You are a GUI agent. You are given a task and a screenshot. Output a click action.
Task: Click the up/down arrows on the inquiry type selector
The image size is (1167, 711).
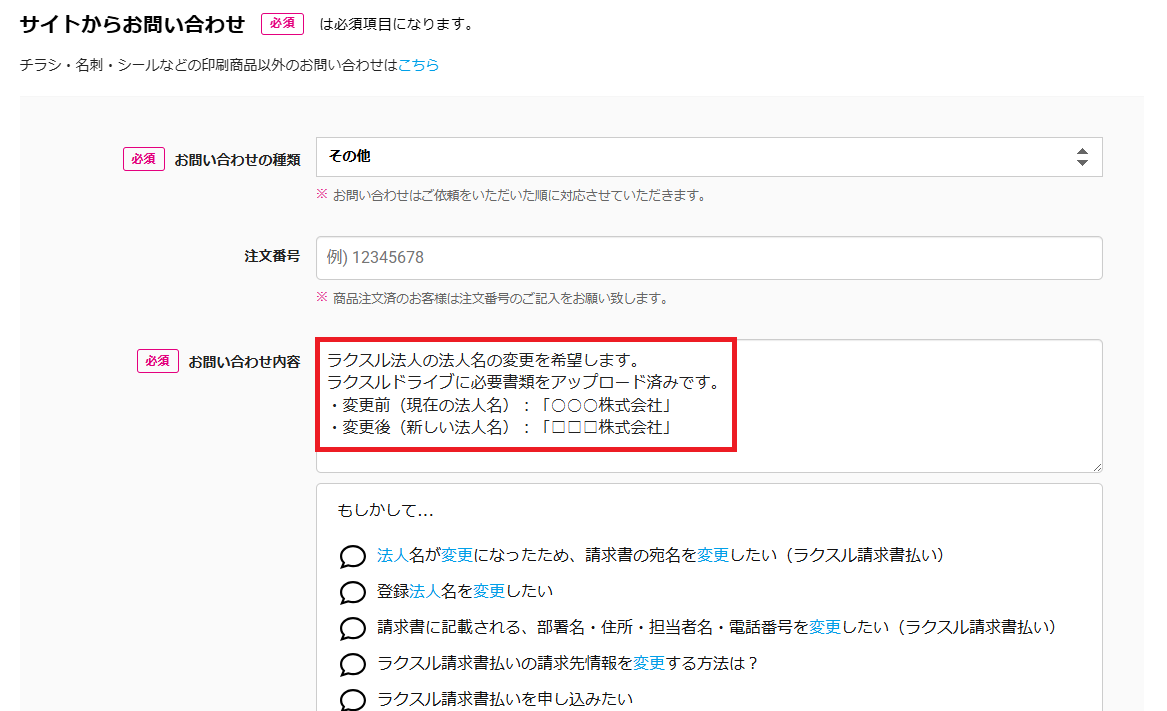[x=1083, y=157]
